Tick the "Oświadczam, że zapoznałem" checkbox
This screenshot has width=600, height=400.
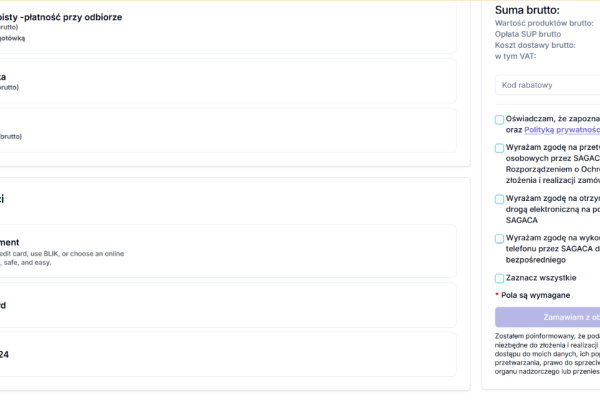click(500, 120)
